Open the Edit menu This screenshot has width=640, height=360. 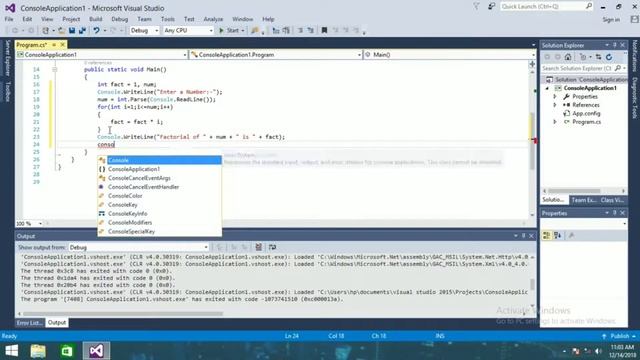tap(27, 19)
